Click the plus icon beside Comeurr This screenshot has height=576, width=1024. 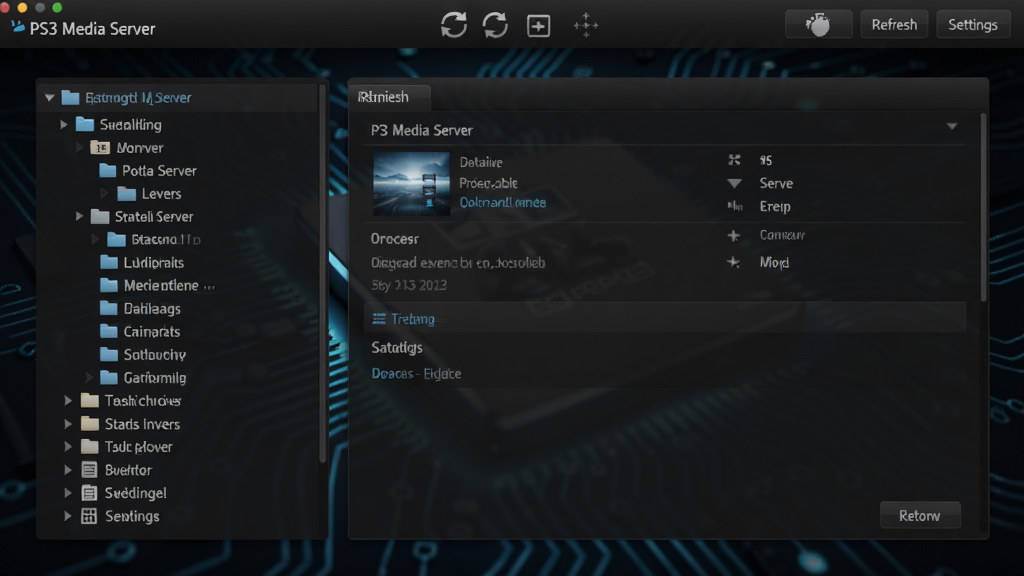[x=734, y=235]
